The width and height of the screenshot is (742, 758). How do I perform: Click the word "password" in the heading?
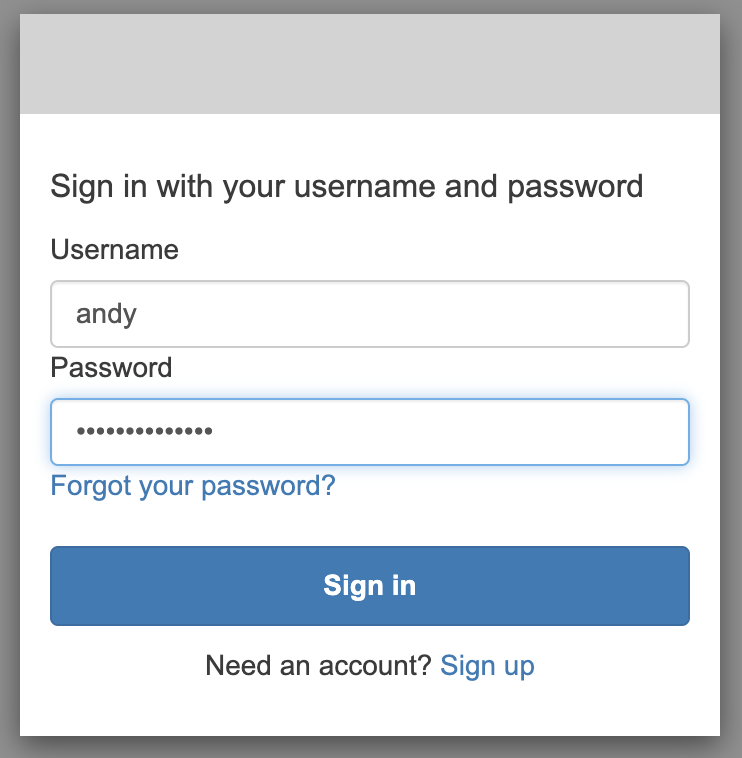point(581,186)
